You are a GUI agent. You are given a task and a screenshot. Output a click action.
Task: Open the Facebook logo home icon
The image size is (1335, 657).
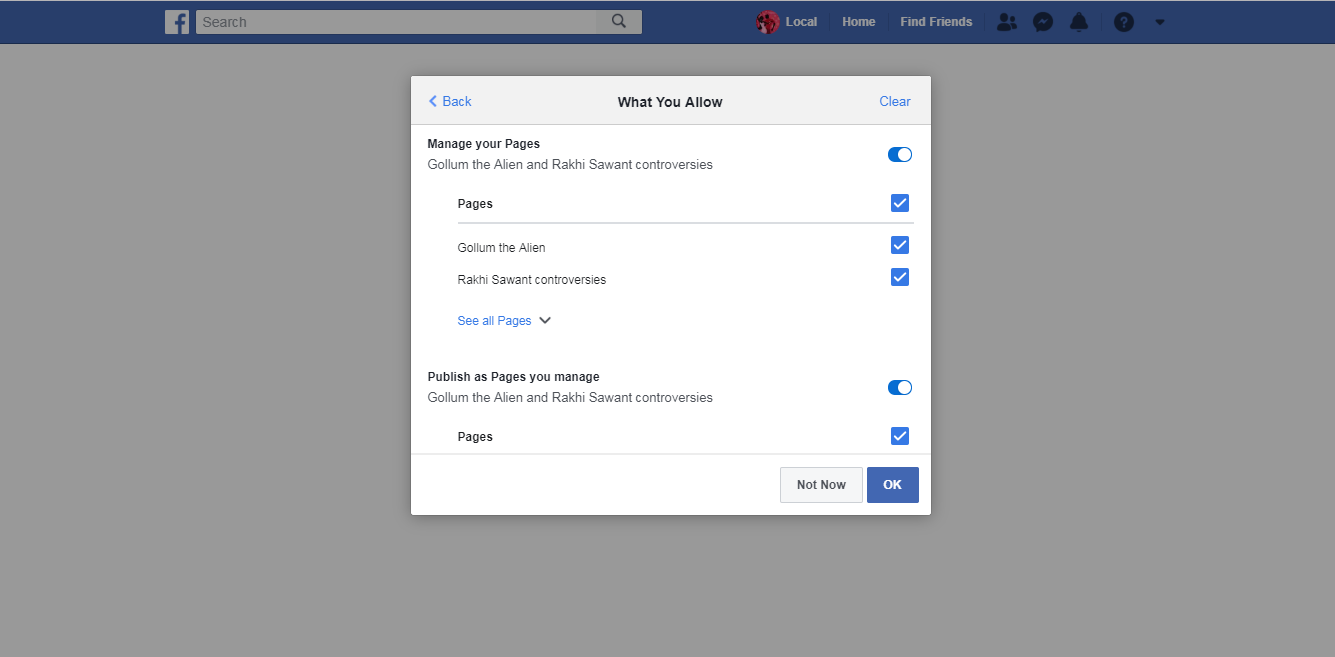[177, 22]
